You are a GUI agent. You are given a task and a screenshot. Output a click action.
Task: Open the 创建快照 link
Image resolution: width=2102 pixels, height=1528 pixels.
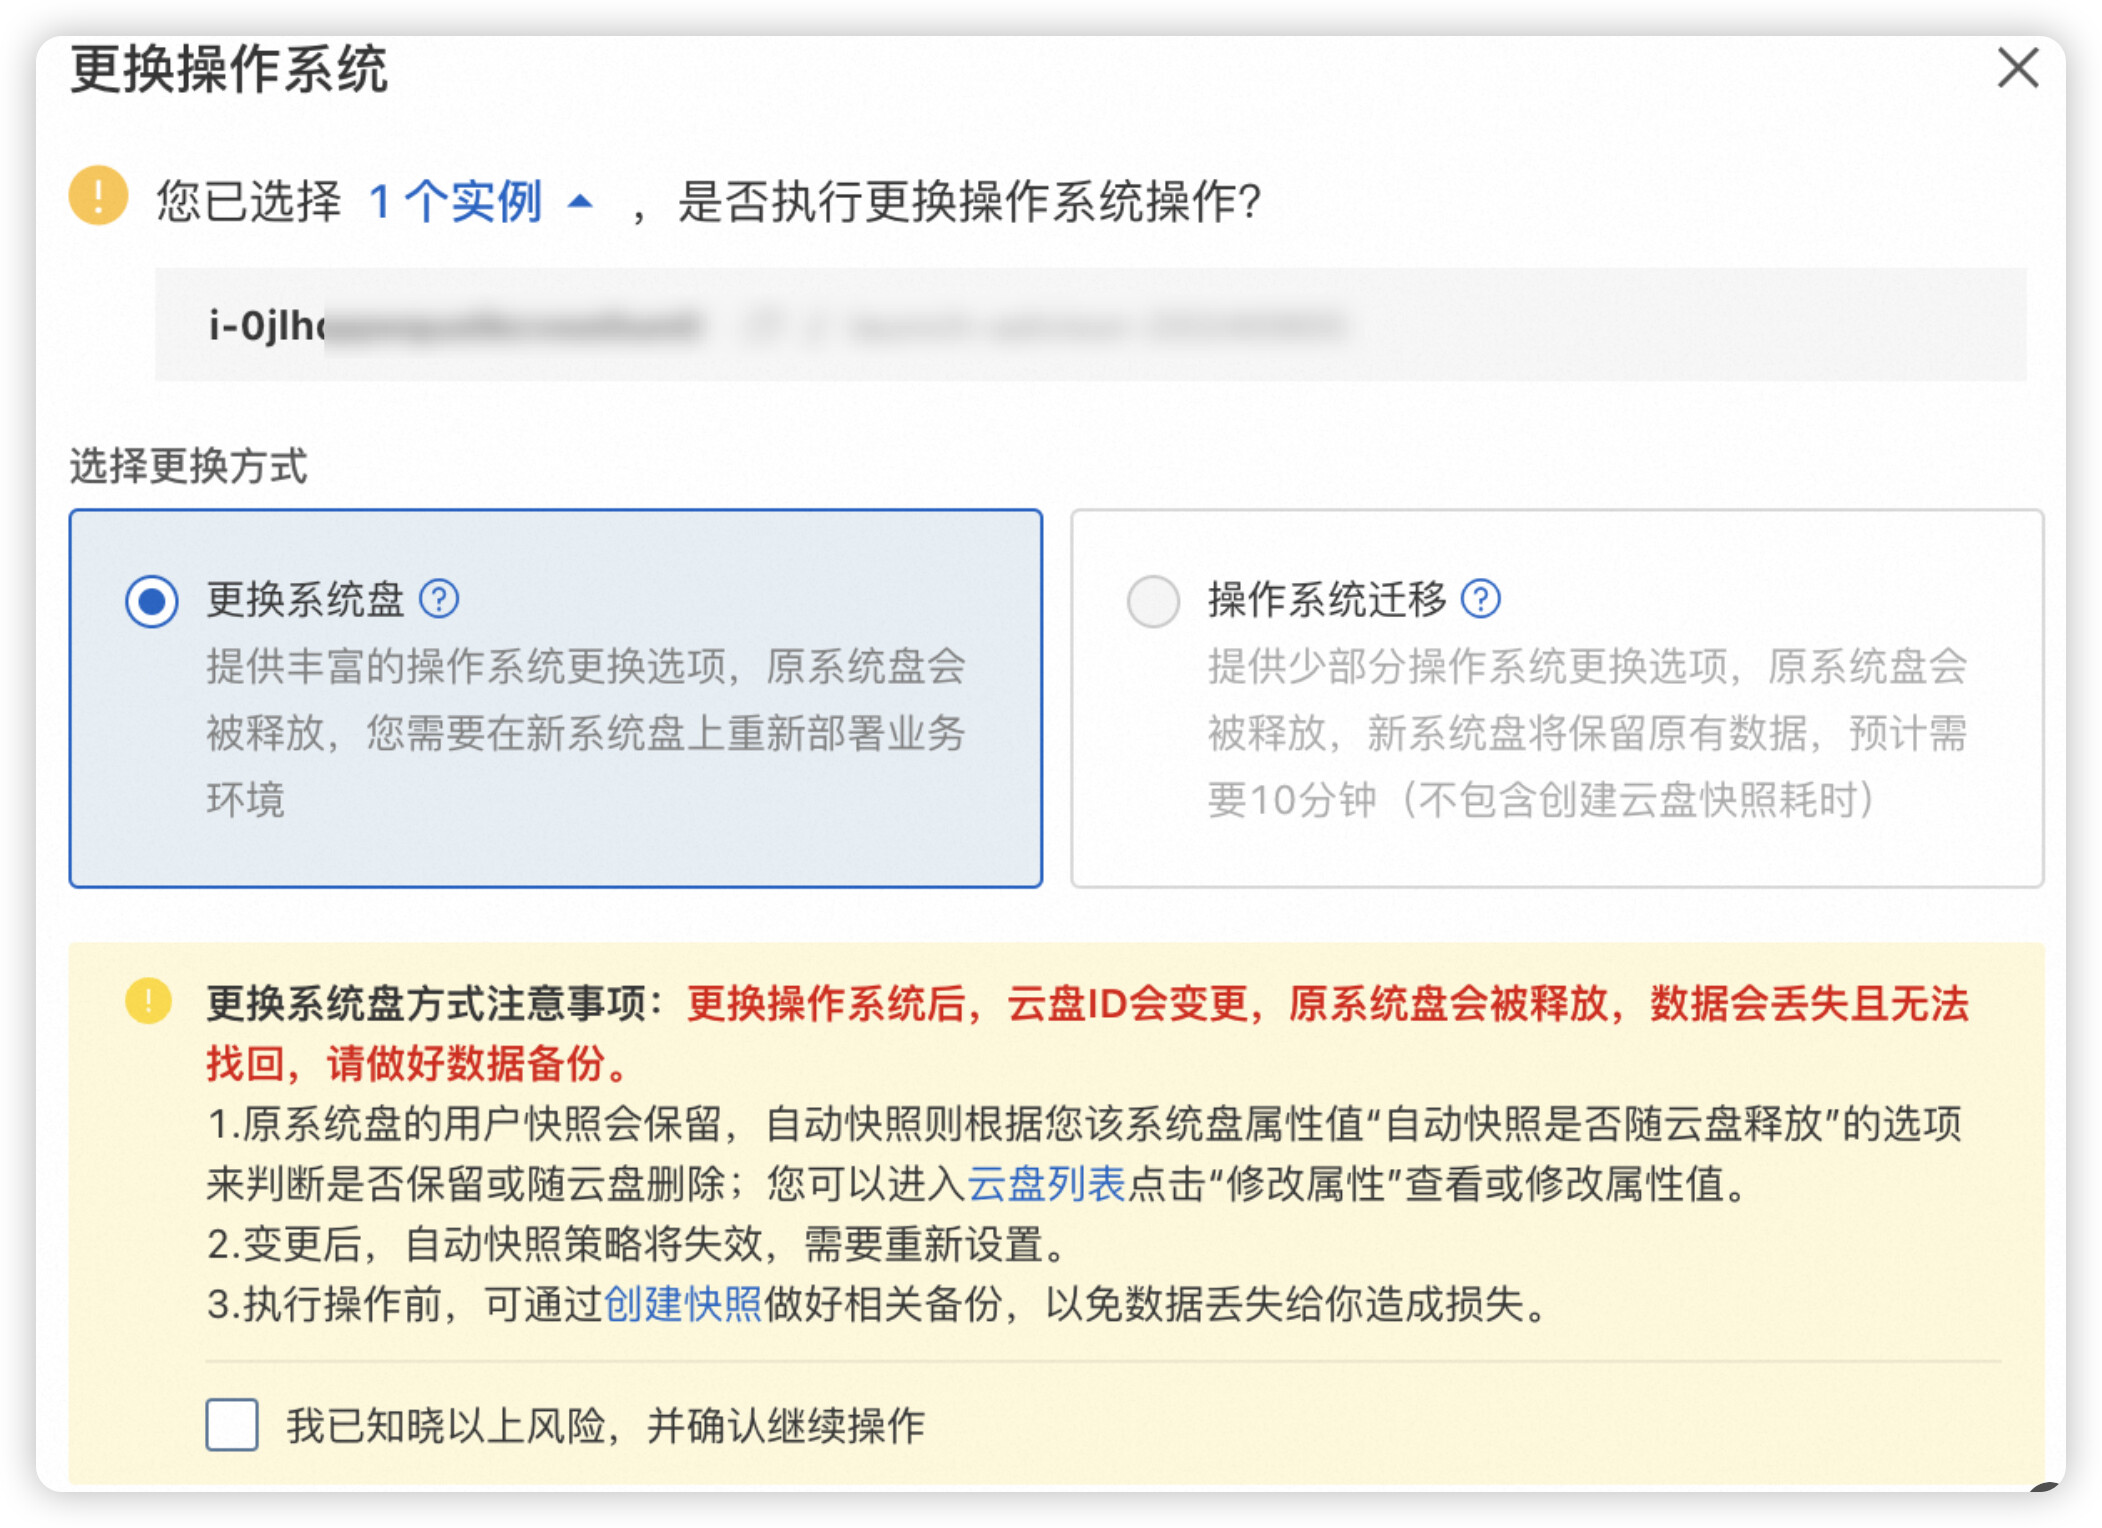point(683,1304)
